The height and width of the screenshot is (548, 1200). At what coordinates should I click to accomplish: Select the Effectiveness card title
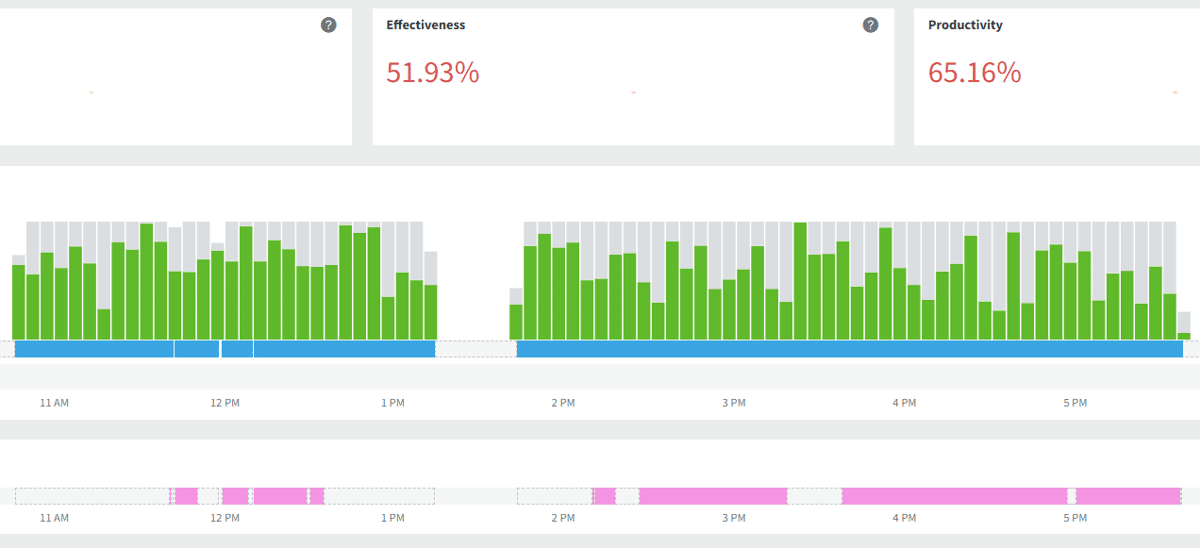(425, 25)
